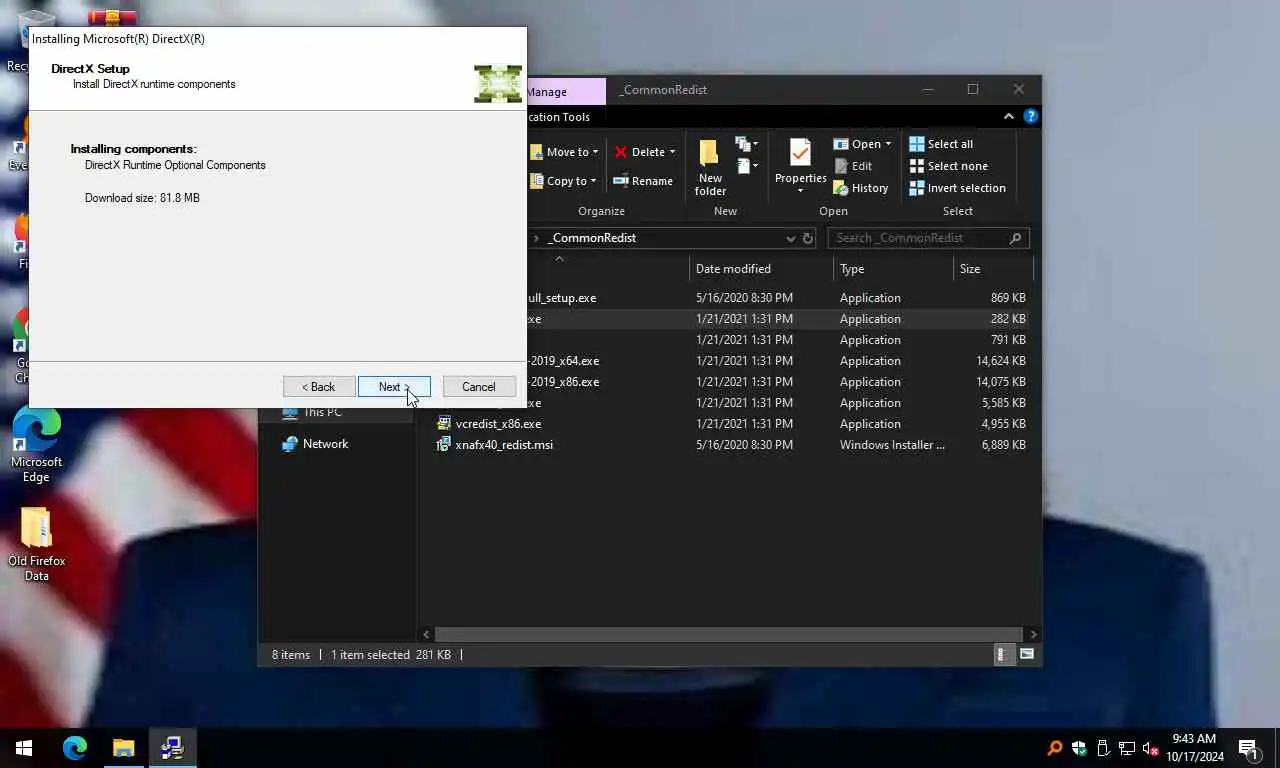Create a New folder
1280x768 pixels.
pos(710,167)
